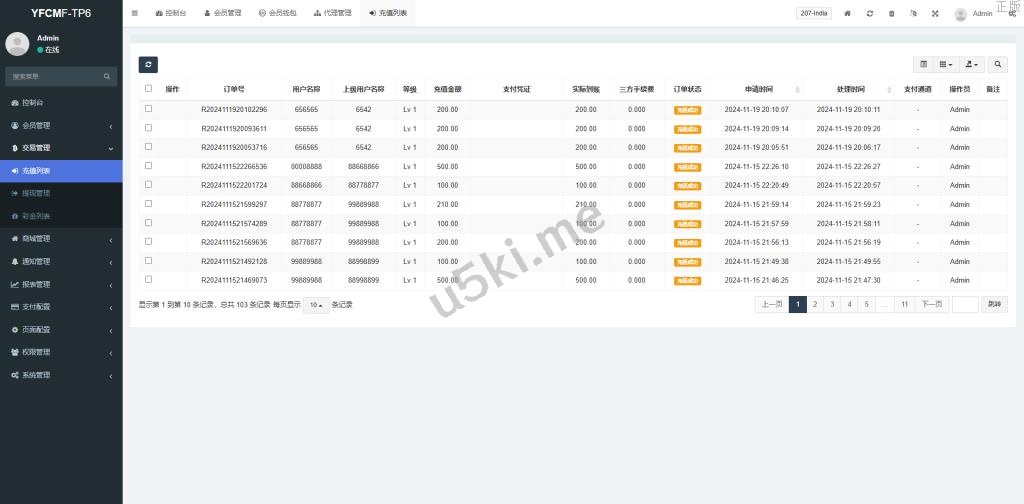The width and height of the screenshot is (1024, 504).
Task: Select the checkbox for order R2024111521469073
Action: [149, 280]
